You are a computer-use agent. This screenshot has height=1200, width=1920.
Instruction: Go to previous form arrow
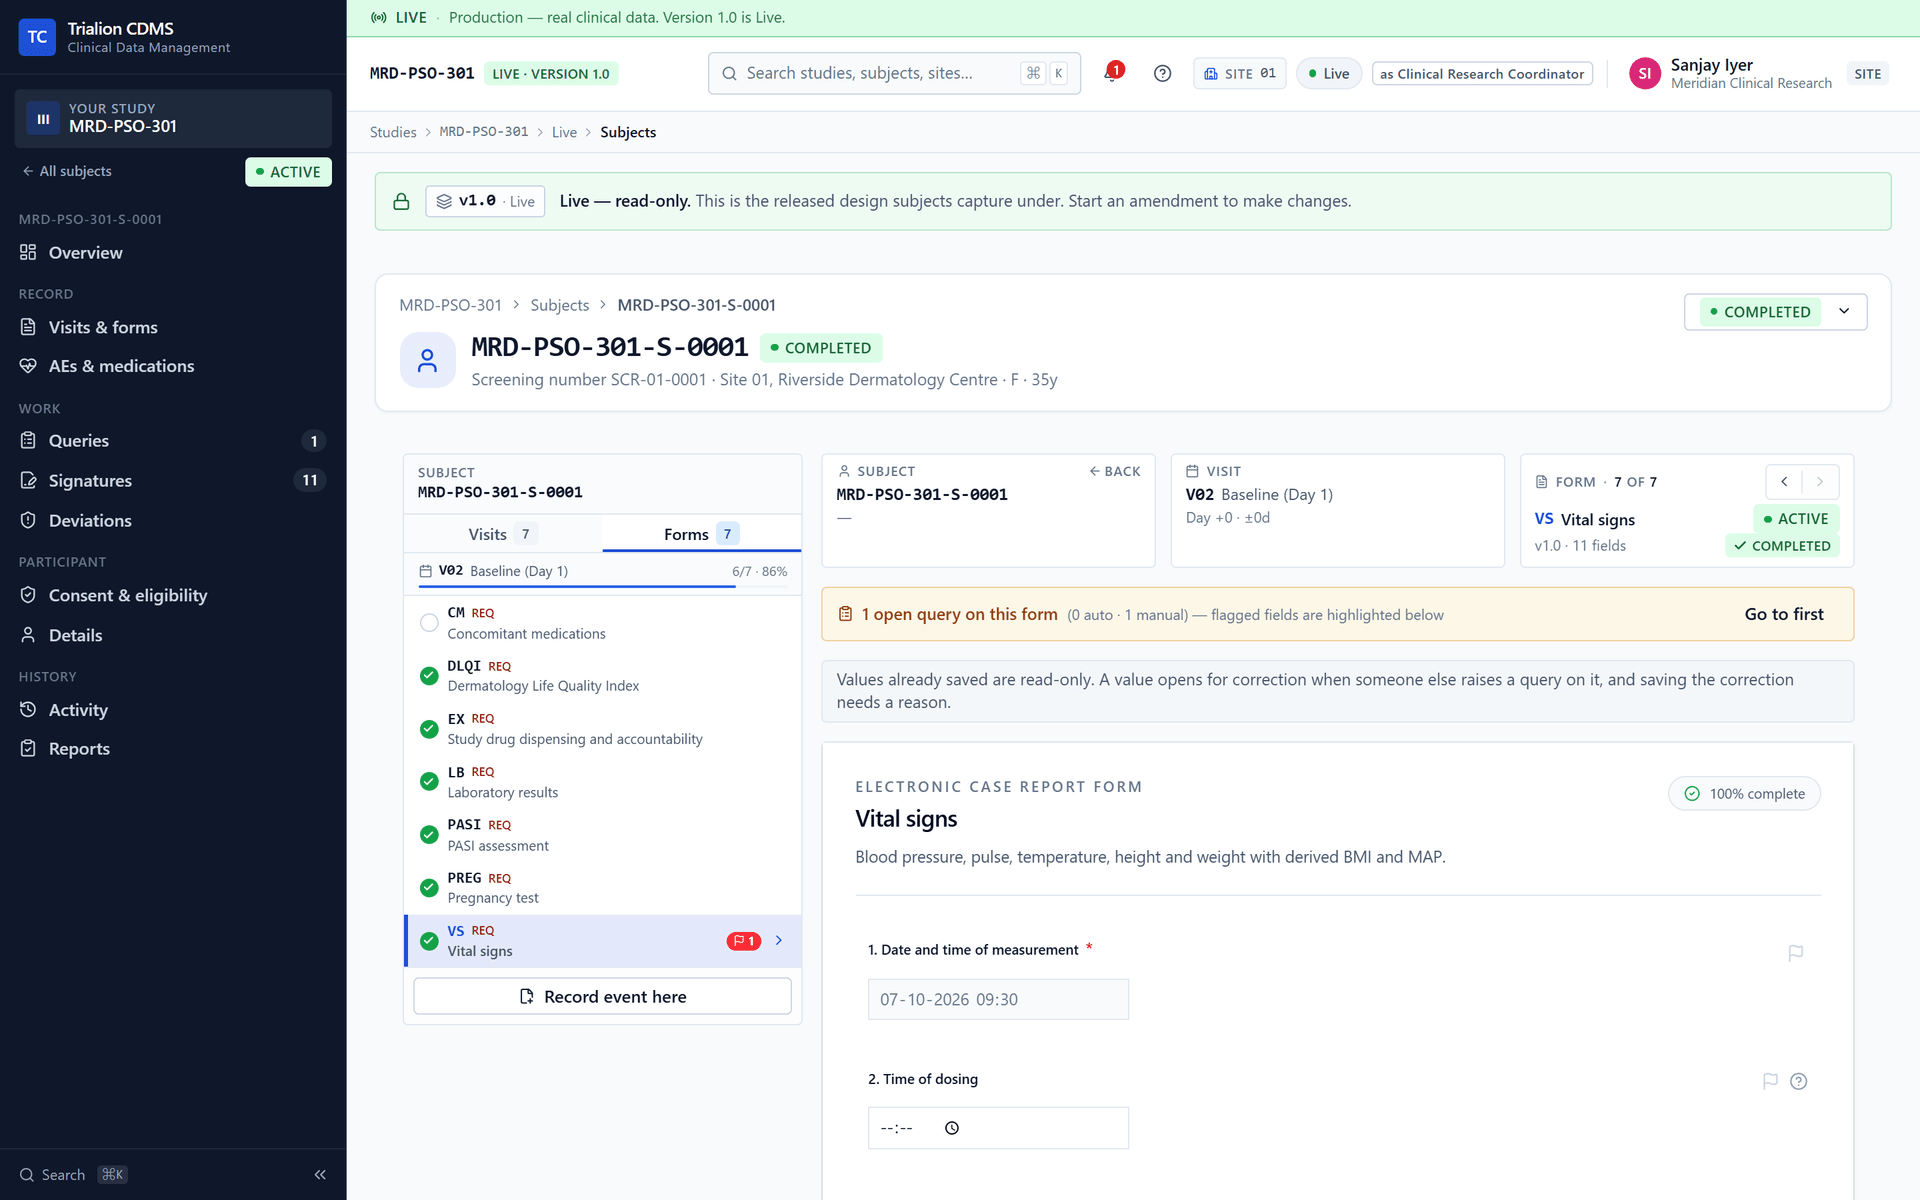1784,482
